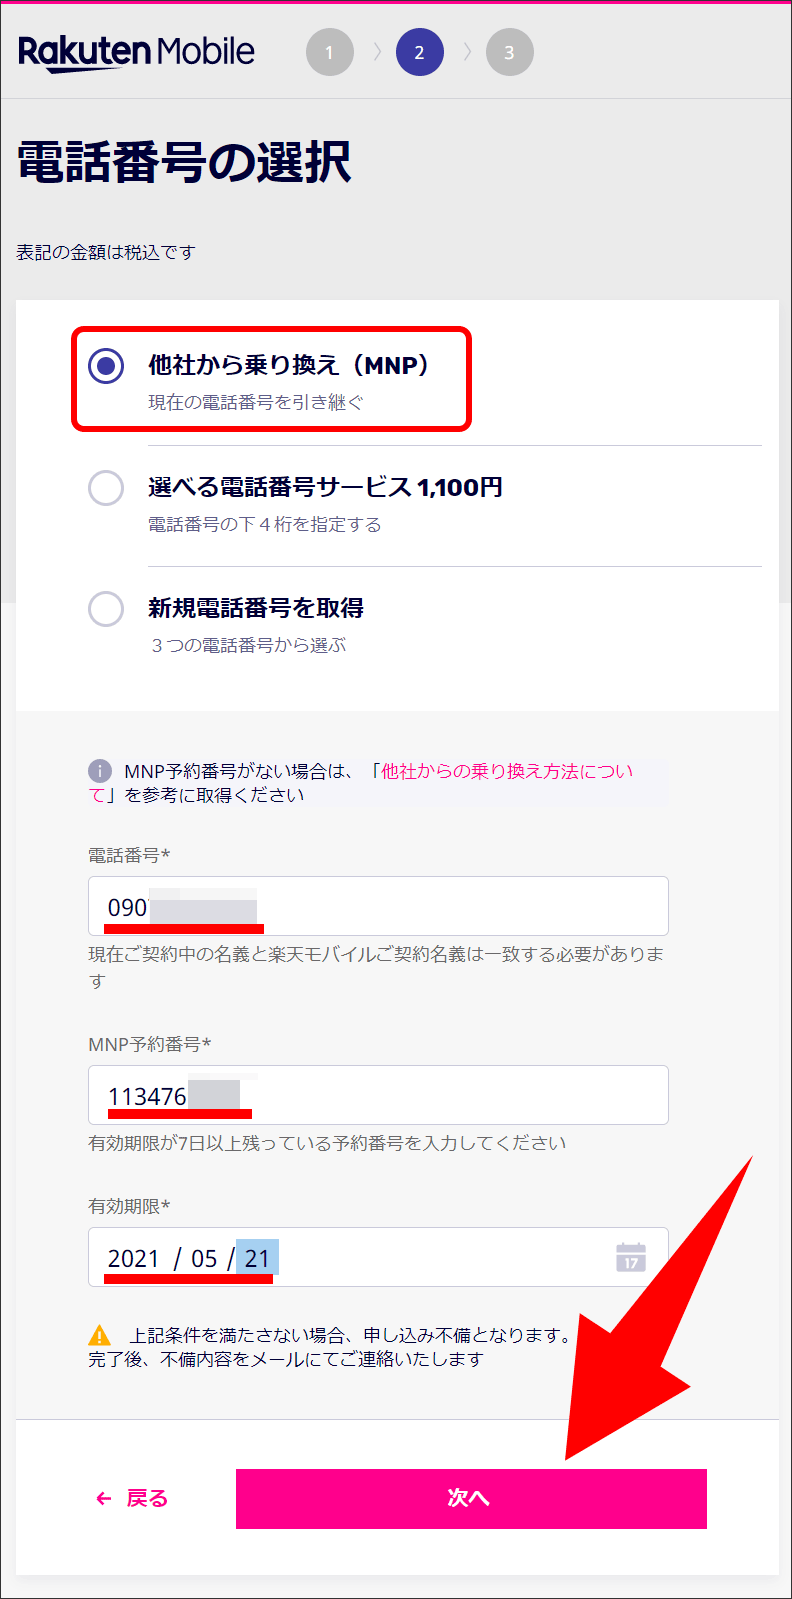Click the Rakuten Mobile logo

tap(136, 52)
